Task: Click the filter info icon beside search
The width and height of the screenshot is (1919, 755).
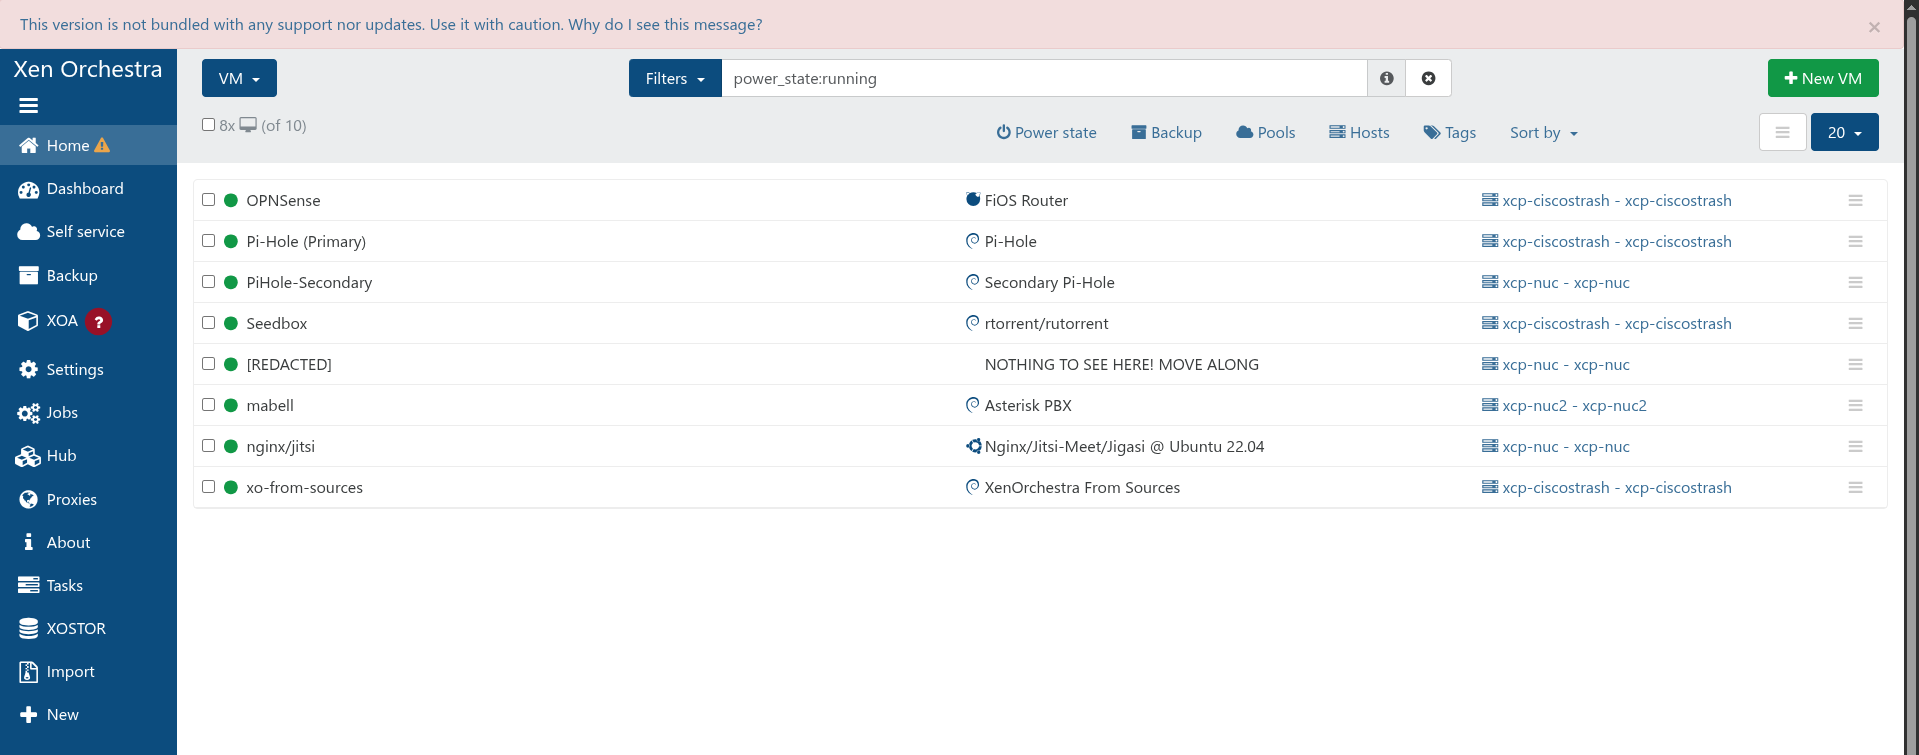Action: (x=1386, y=78)
